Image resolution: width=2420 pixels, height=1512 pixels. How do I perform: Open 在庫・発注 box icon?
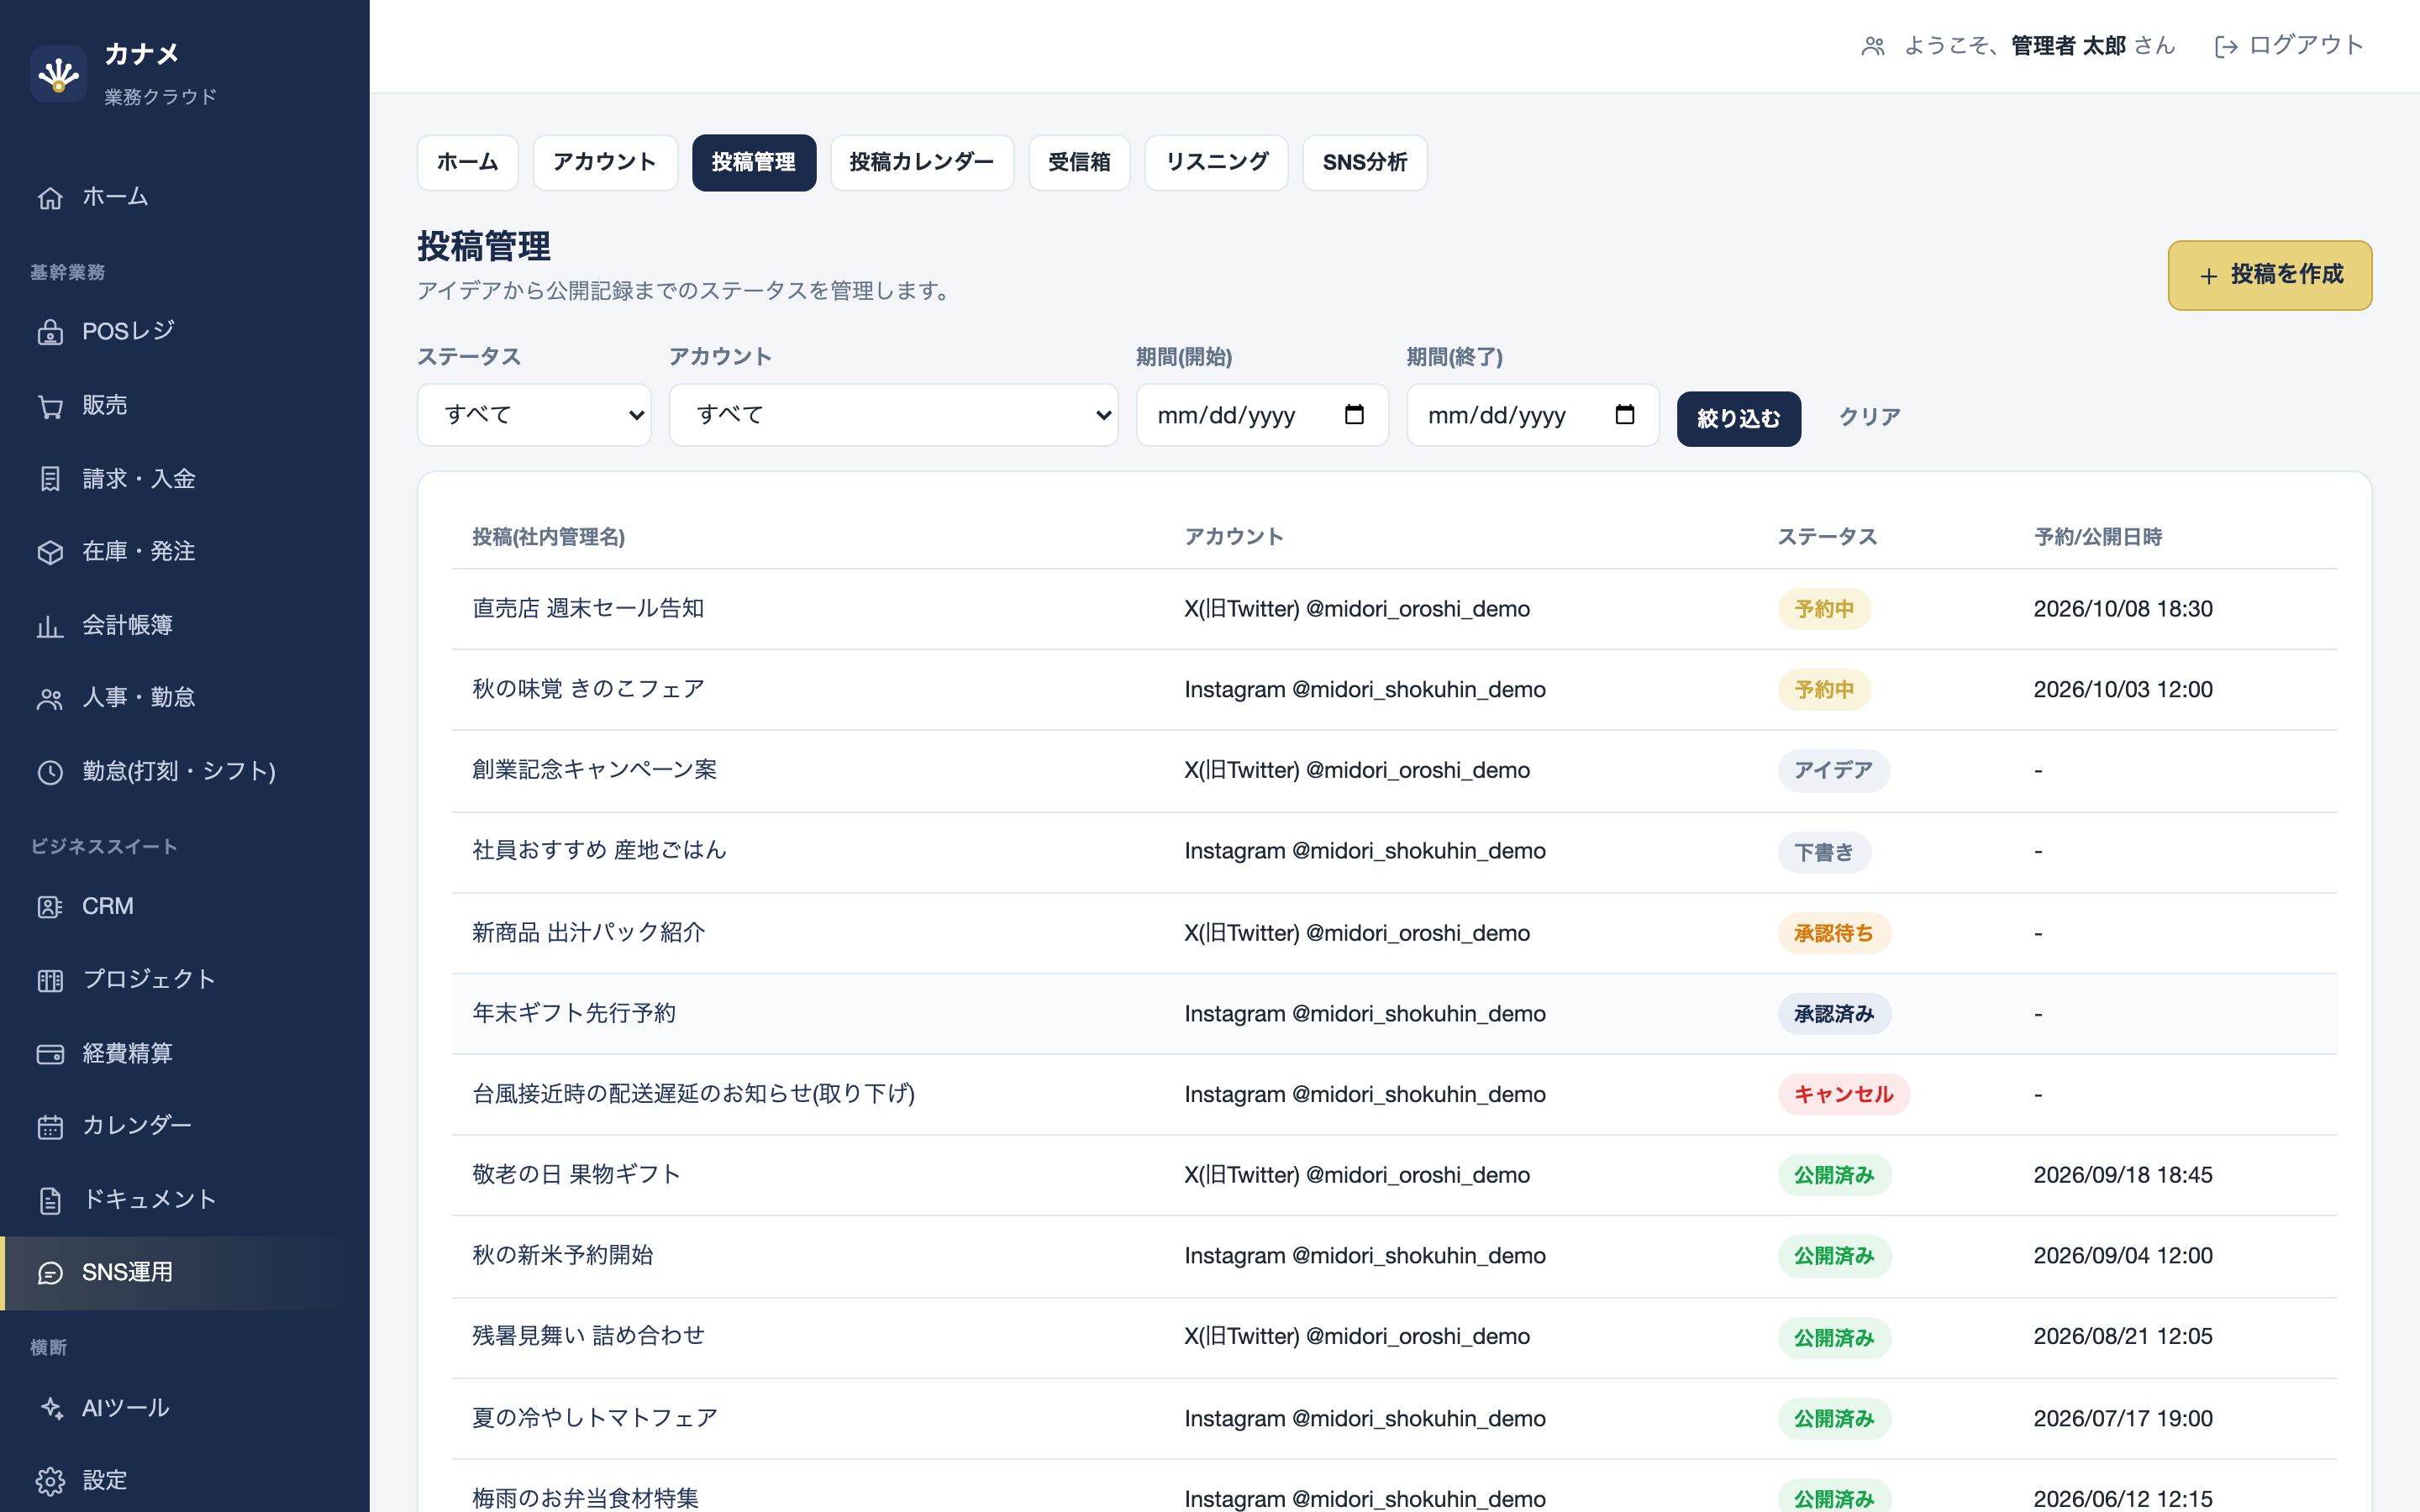(50, 552)
